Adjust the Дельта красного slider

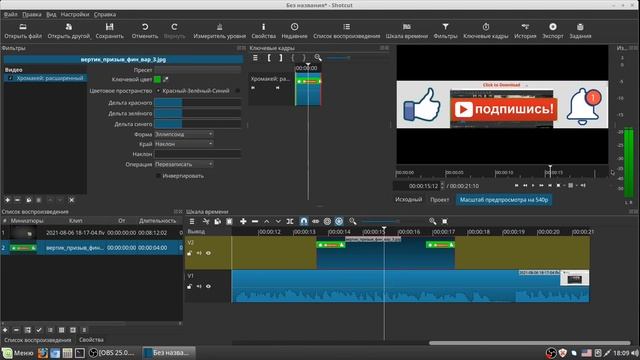tap(198, 103)
